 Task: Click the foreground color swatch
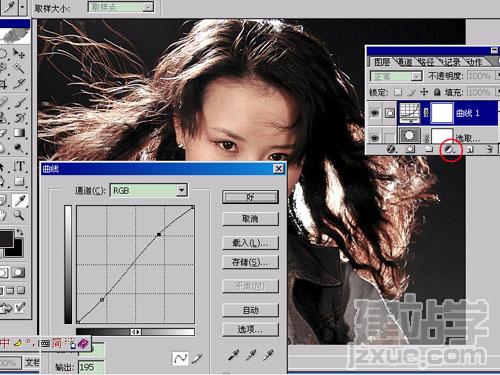tap(6, 238)
